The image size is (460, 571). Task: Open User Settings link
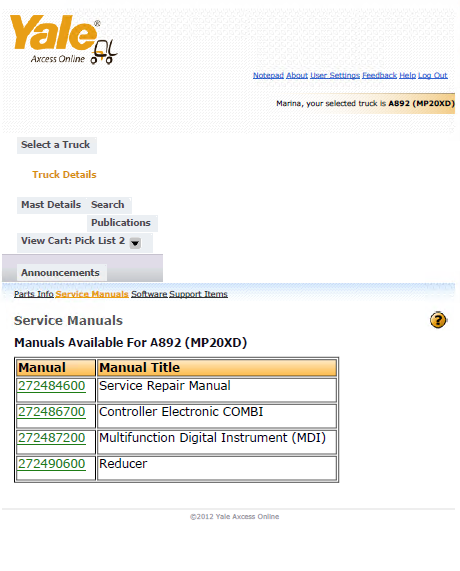[x=335, y=75]
